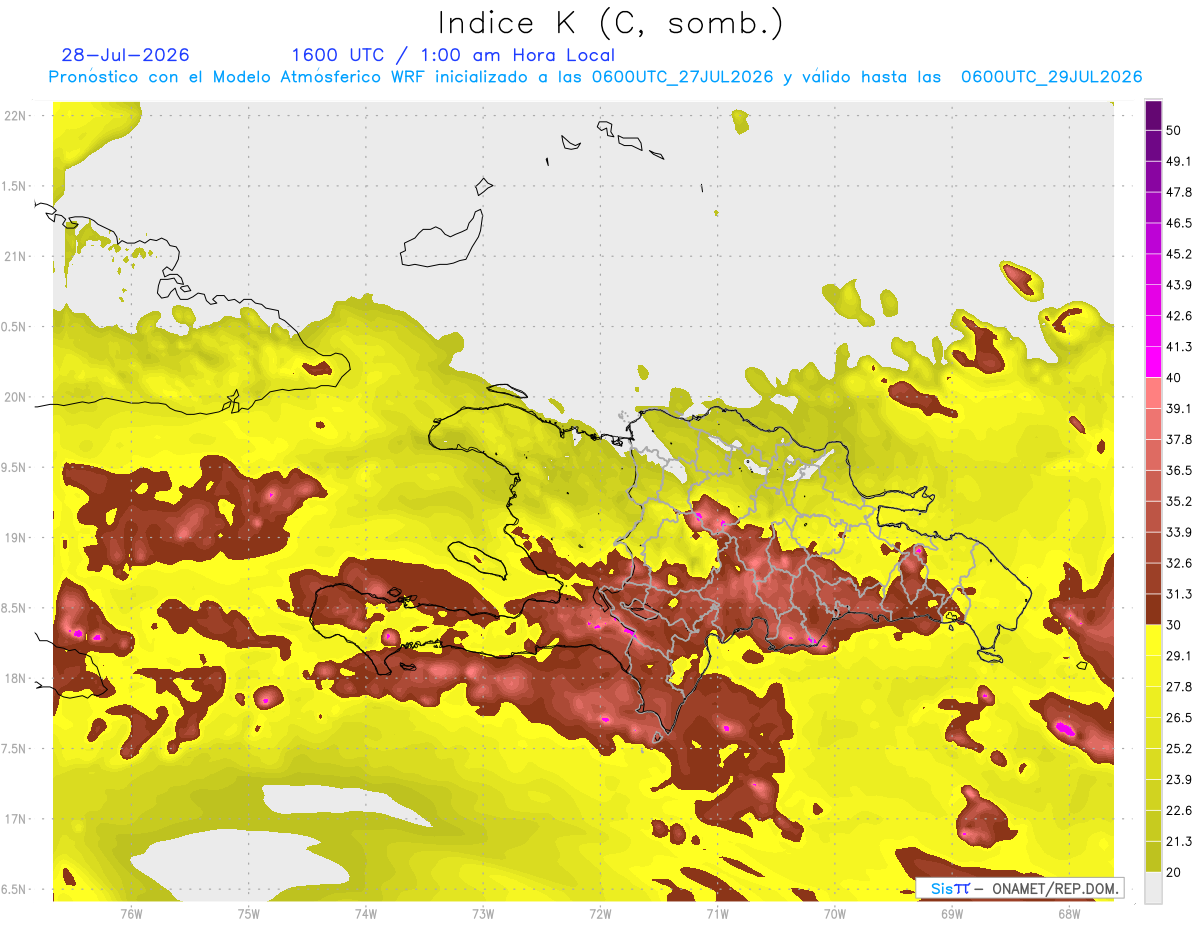Click the "21.3" color scale value
Viewport: 1200px width, 927px height.
(x=1179, y=842)
